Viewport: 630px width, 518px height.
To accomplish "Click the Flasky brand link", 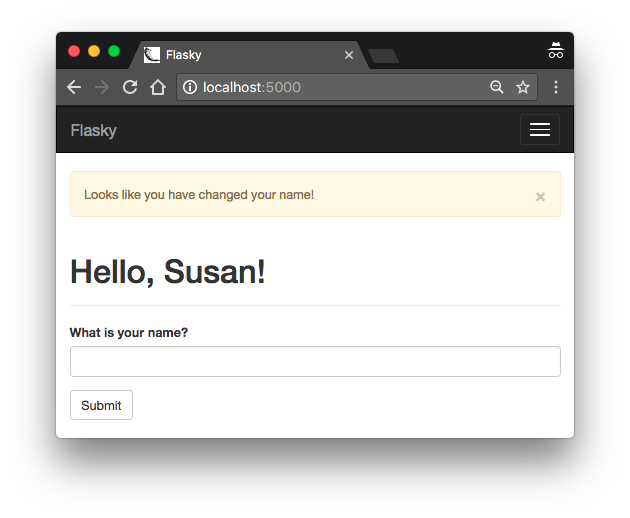I will (x=94, y=130).
